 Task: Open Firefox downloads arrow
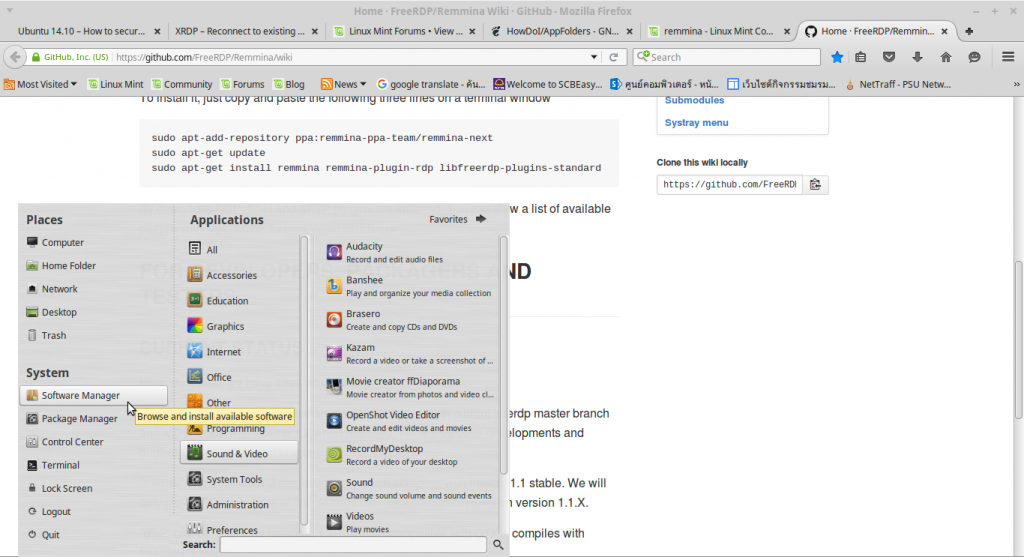(x=917, y=57)
